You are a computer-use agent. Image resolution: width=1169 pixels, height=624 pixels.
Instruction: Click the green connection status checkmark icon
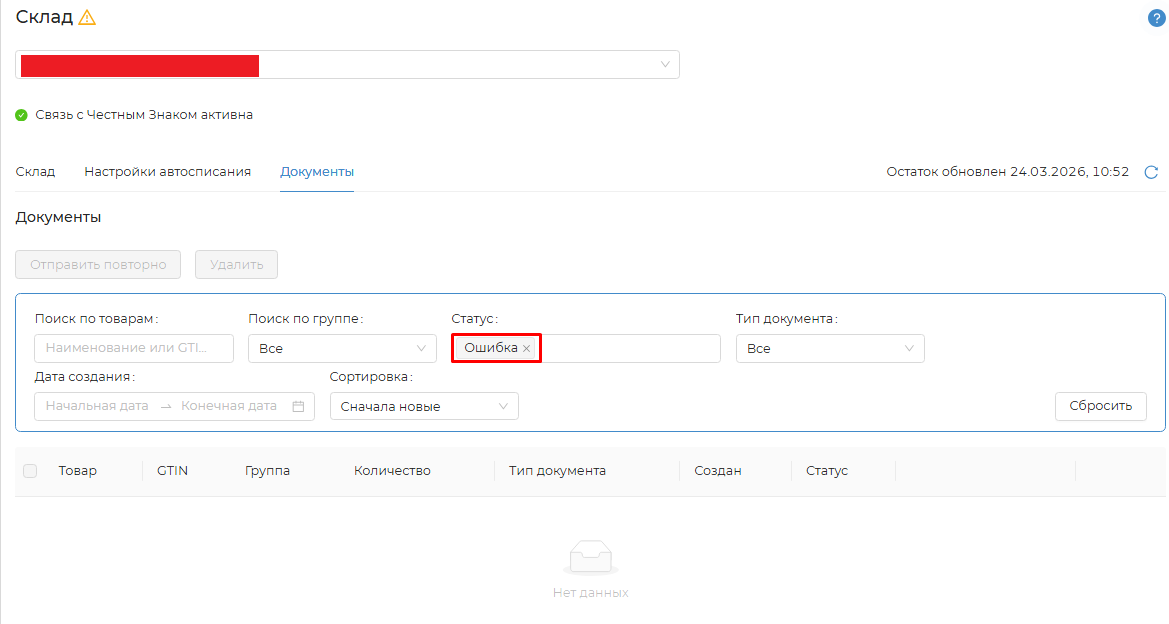[22, 115]
